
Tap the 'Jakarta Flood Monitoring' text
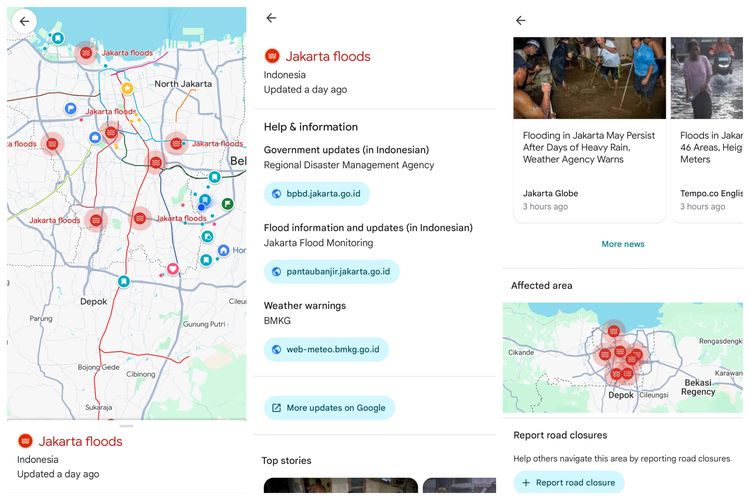click(x=319, y=243)
